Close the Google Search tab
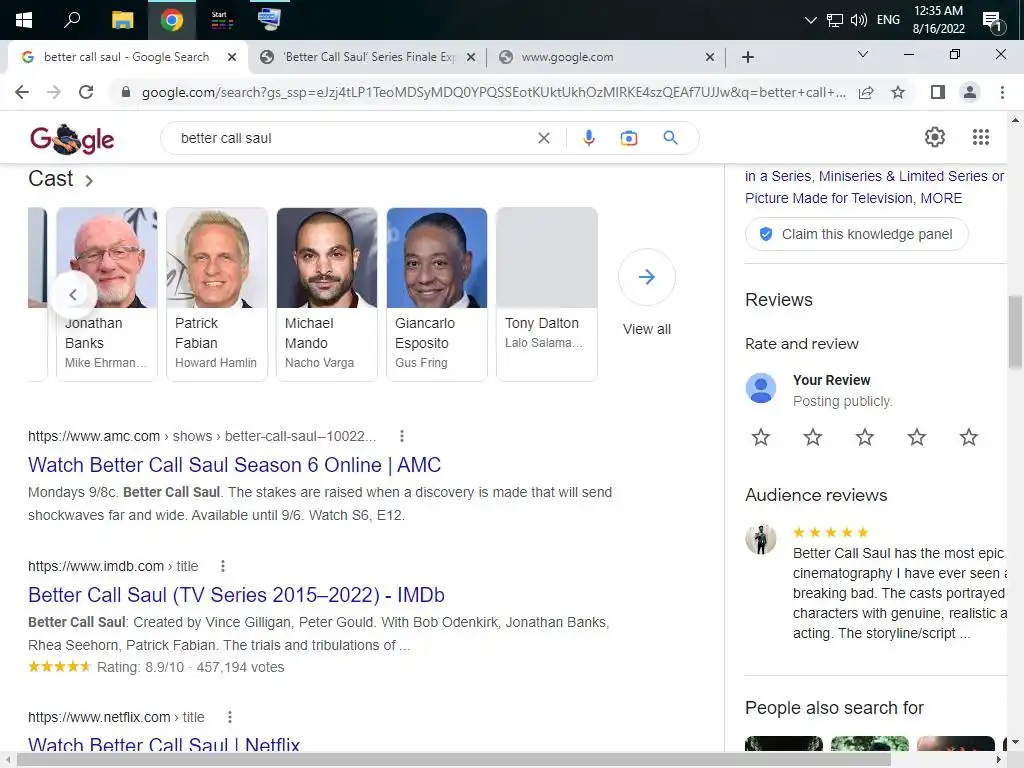This screenshot has width=1024, height=768. click(232, 57)
